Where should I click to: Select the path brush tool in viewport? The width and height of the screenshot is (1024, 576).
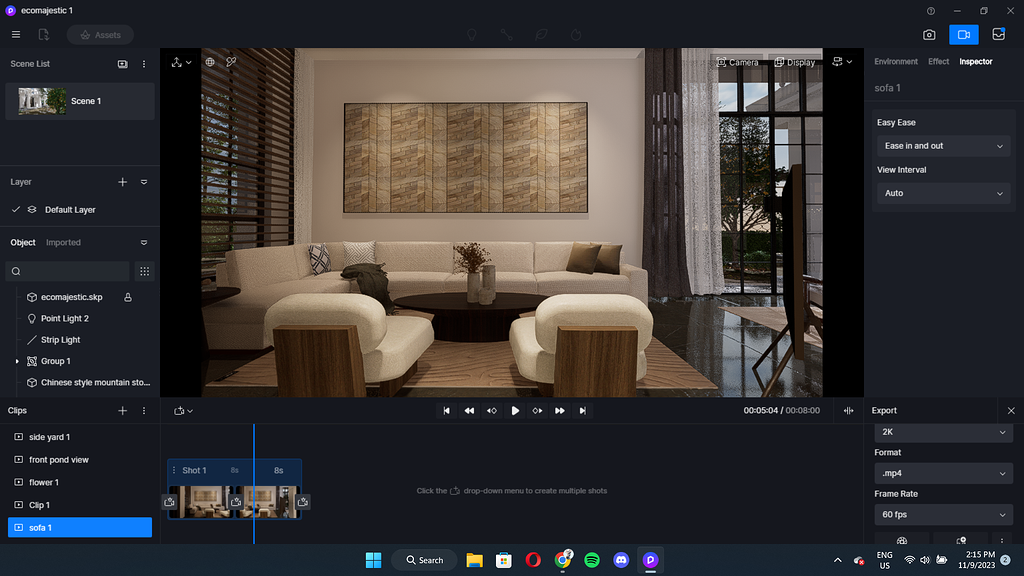tap(230, 61)
